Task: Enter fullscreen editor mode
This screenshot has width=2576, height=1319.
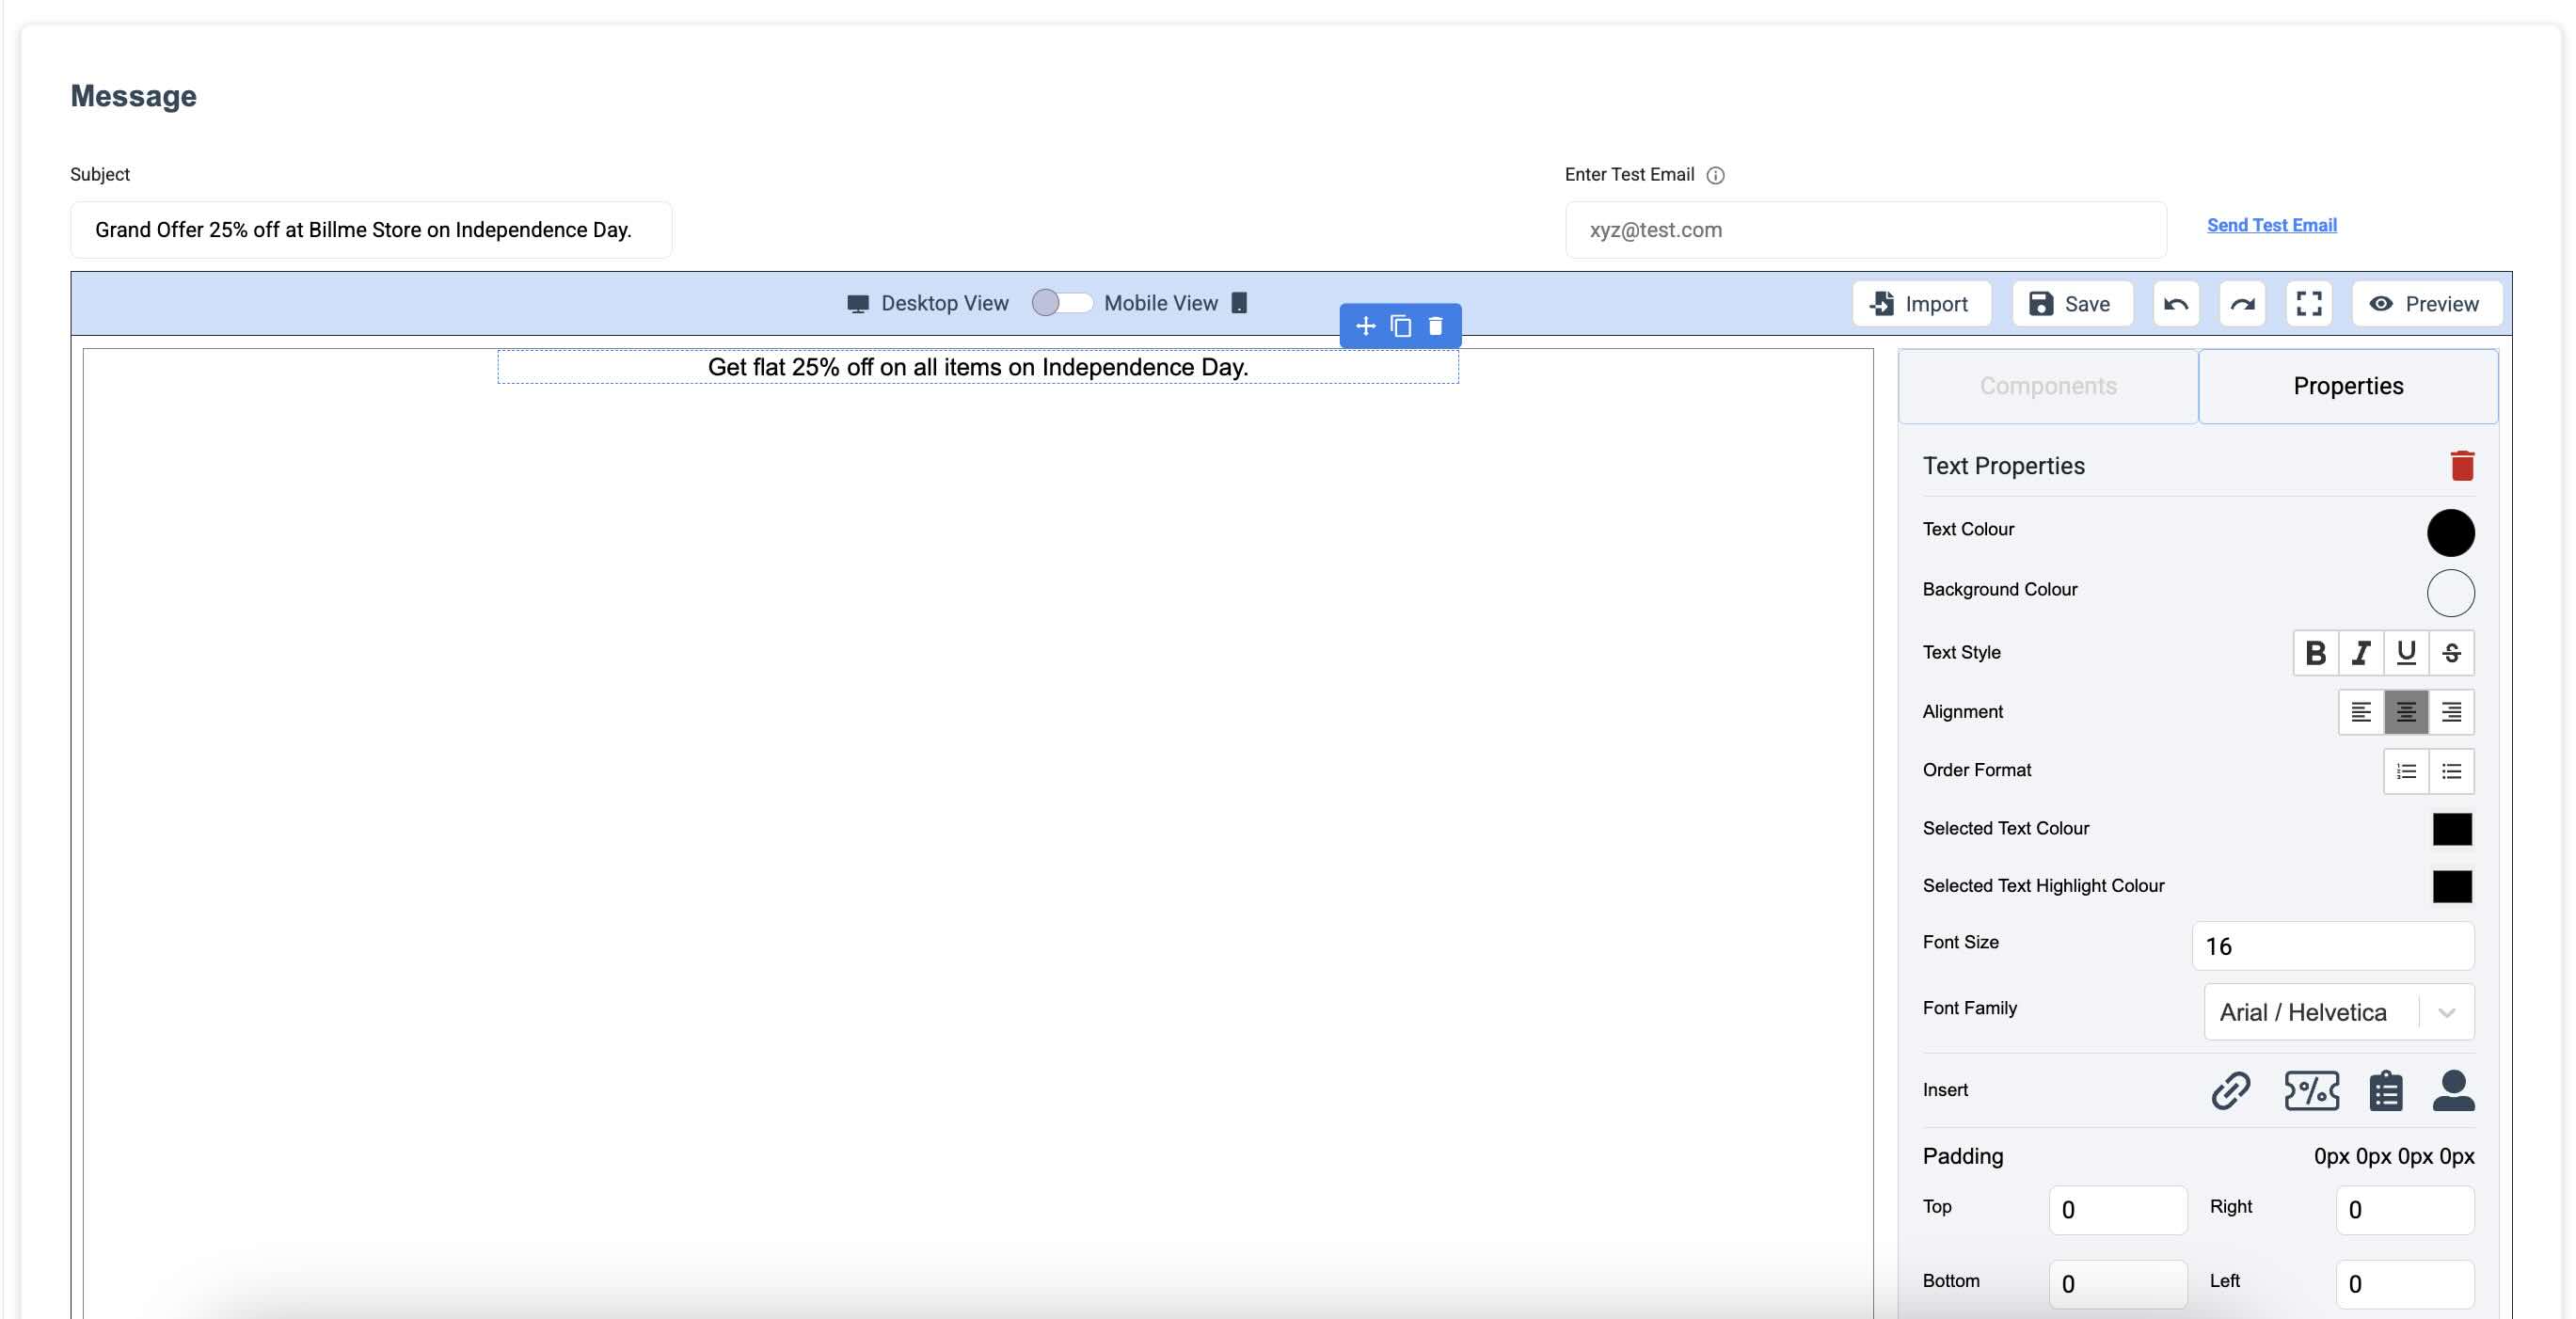Action: pos(2308,304)
